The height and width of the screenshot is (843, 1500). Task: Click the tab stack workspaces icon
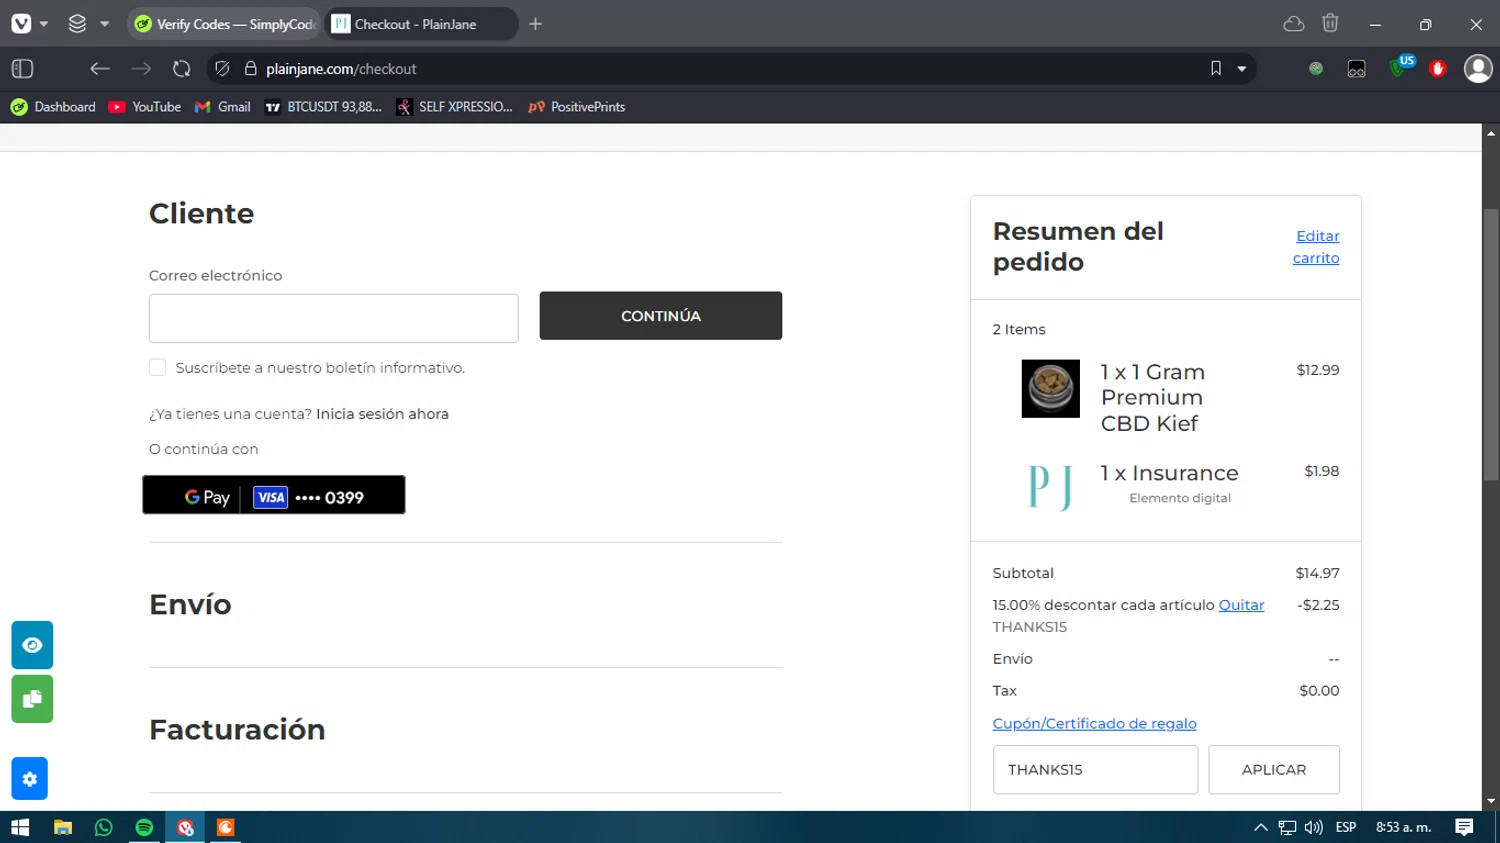coord(77,24)
